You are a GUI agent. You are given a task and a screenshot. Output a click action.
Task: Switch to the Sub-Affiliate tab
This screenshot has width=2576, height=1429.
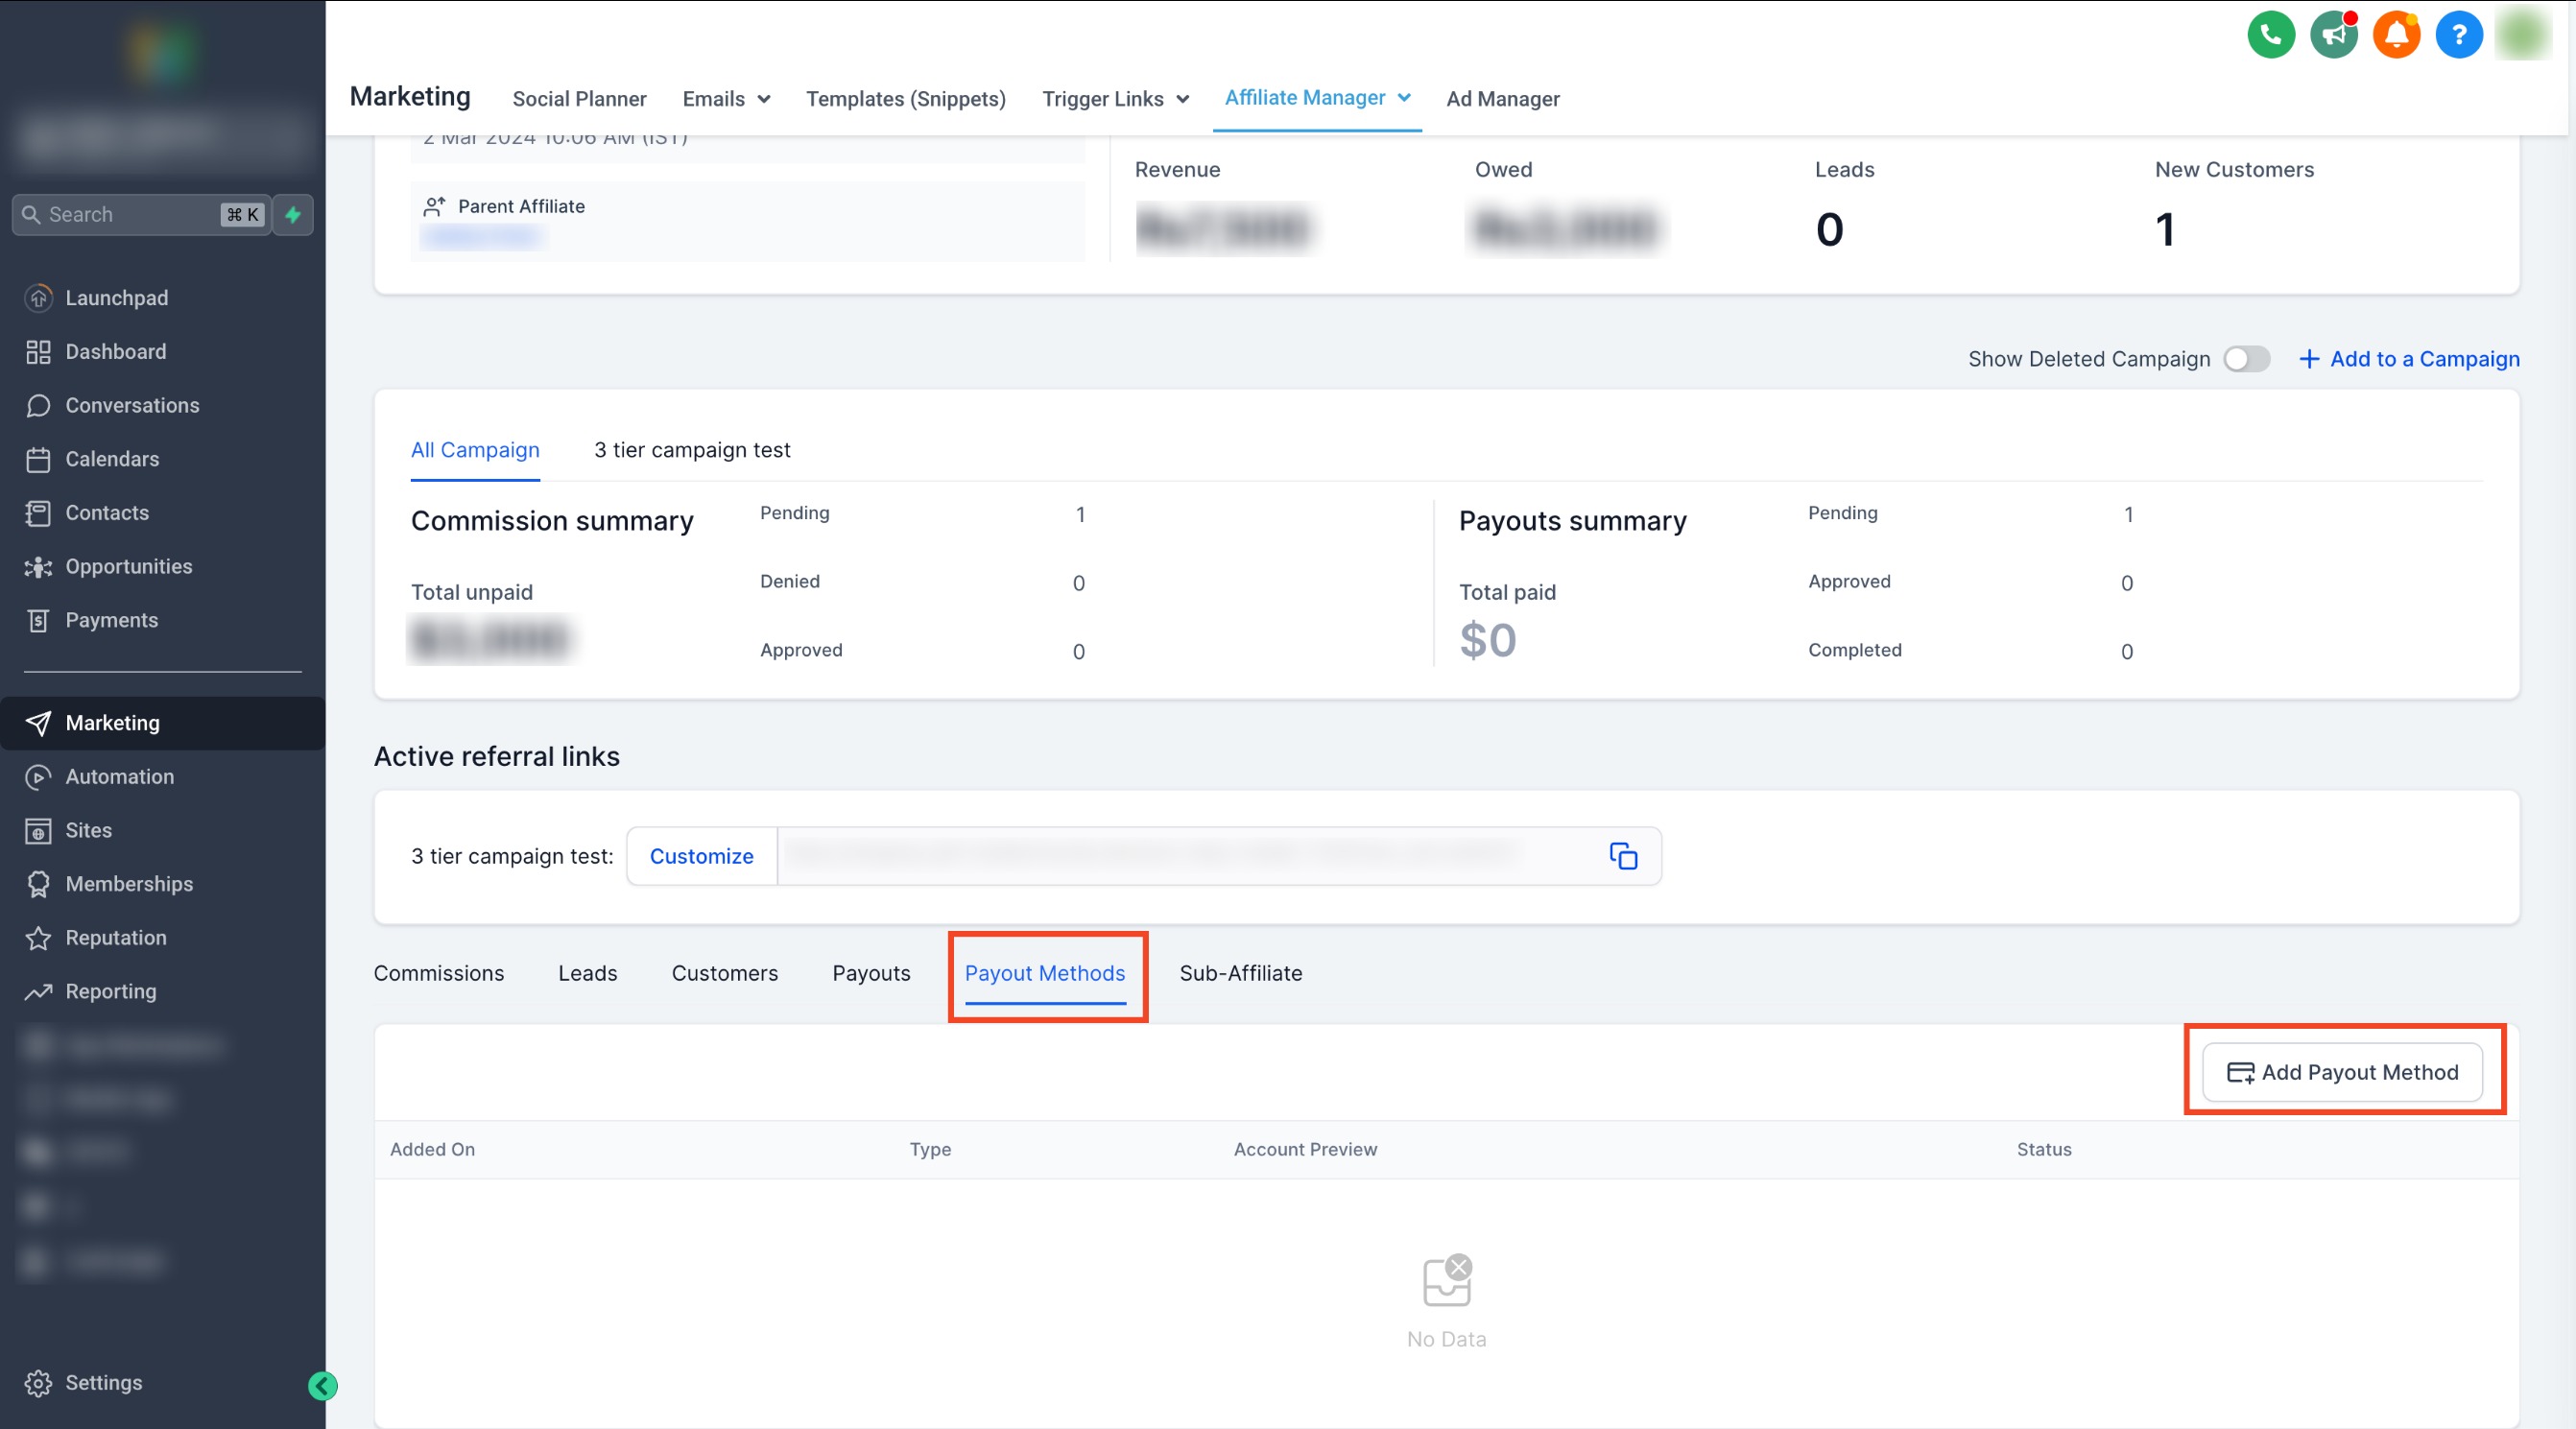tap(1240, 973)
